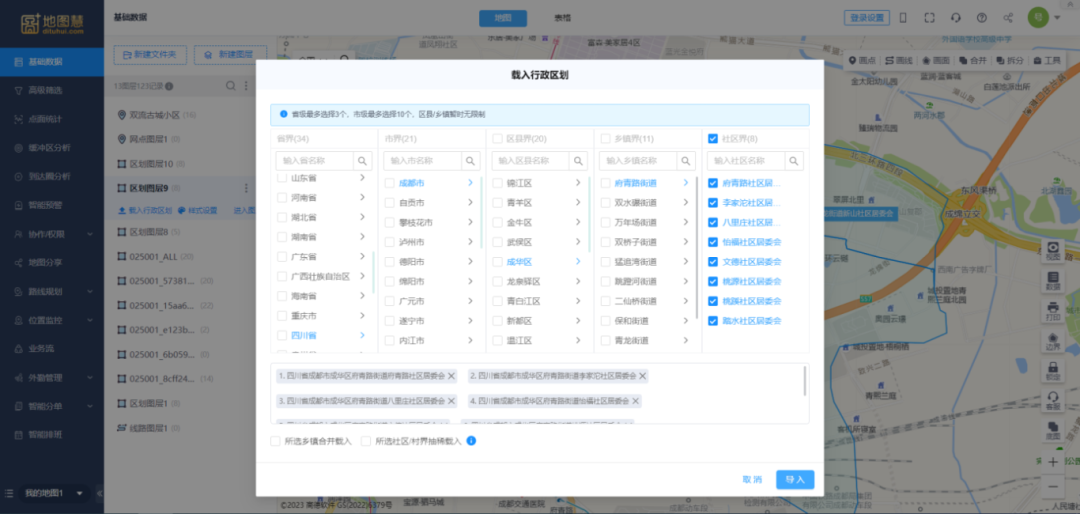Open the mobile phone icon in header

click(x=903, y=17)
